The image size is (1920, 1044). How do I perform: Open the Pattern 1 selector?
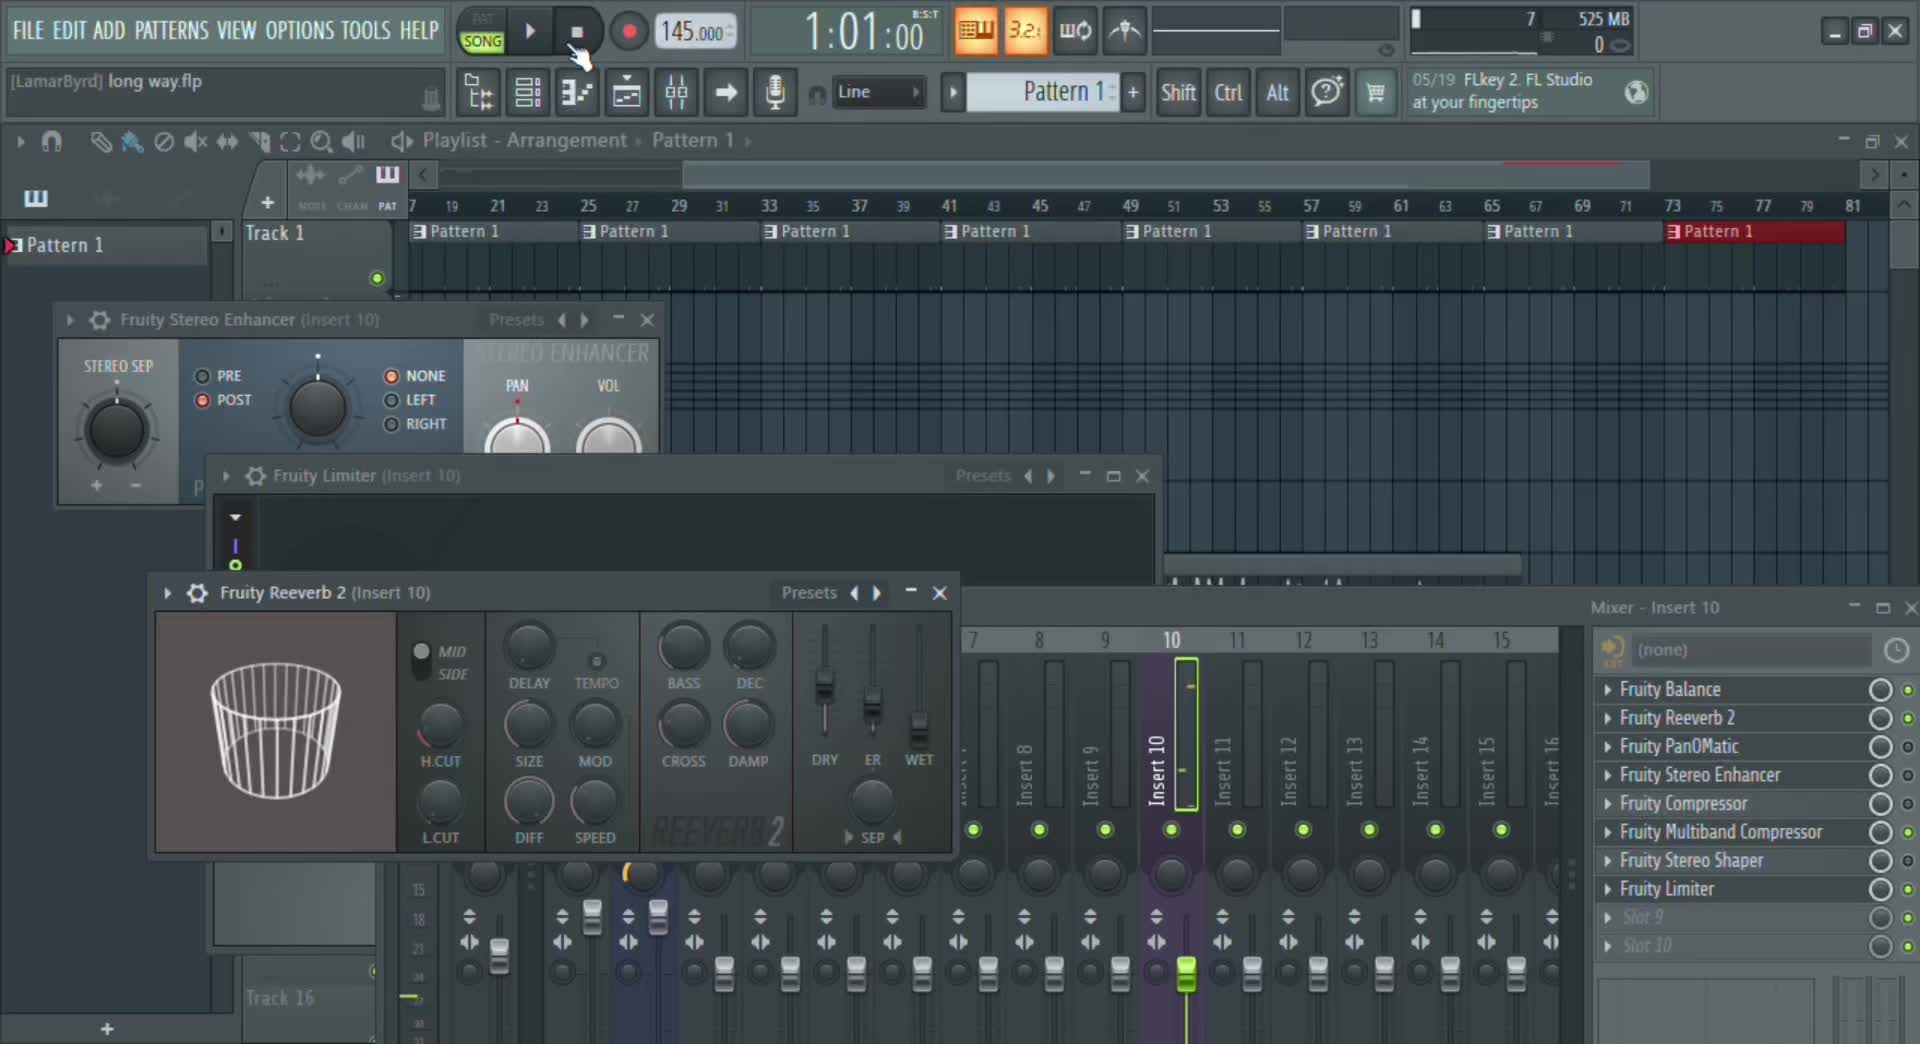pyautogui.click(x=1043, y=93)
